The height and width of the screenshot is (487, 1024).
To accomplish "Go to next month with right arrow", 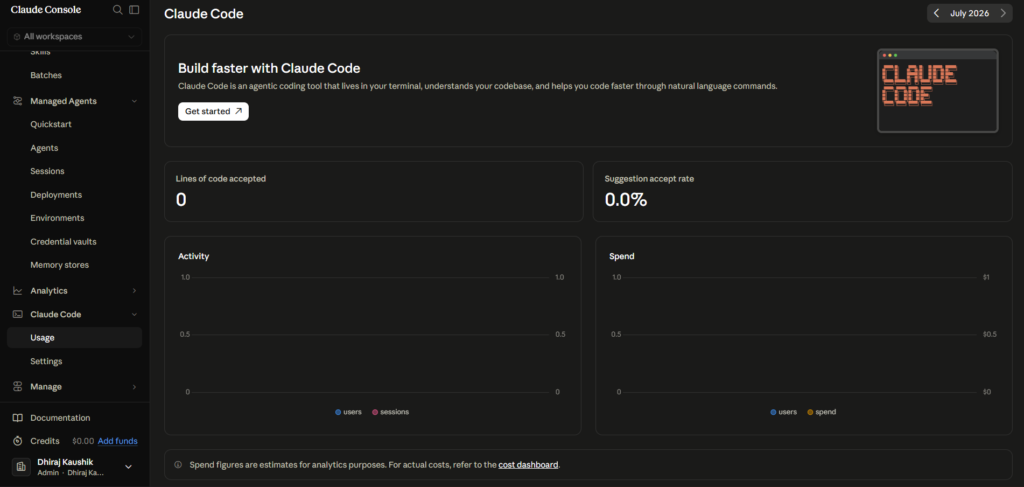I will pyautogui.click(x=1003, y=13).
